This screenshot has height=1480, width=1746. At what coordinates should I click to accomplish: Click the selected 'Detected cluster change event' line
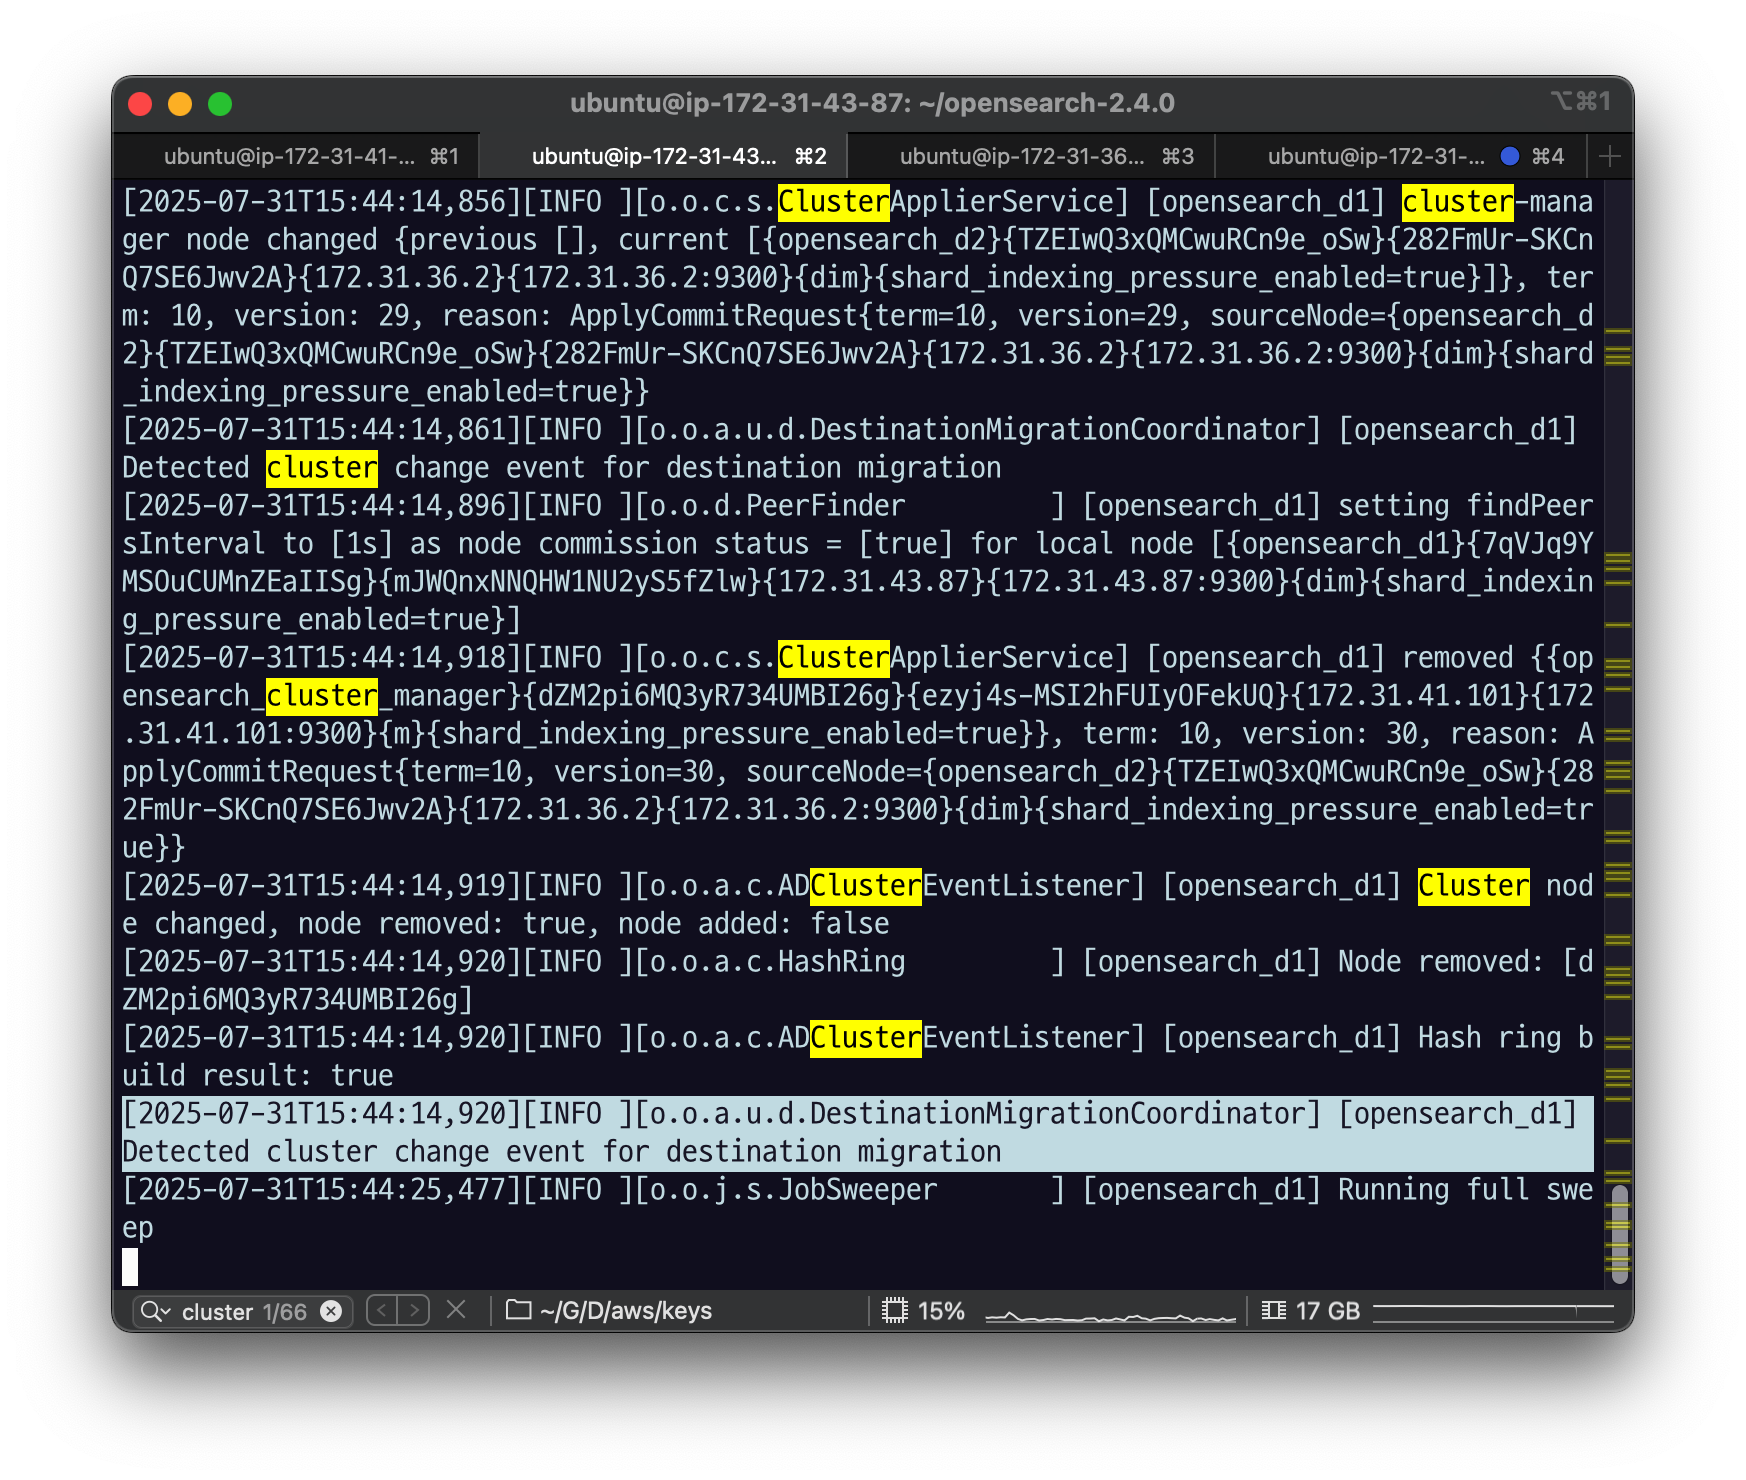(x=858, y=1133)
